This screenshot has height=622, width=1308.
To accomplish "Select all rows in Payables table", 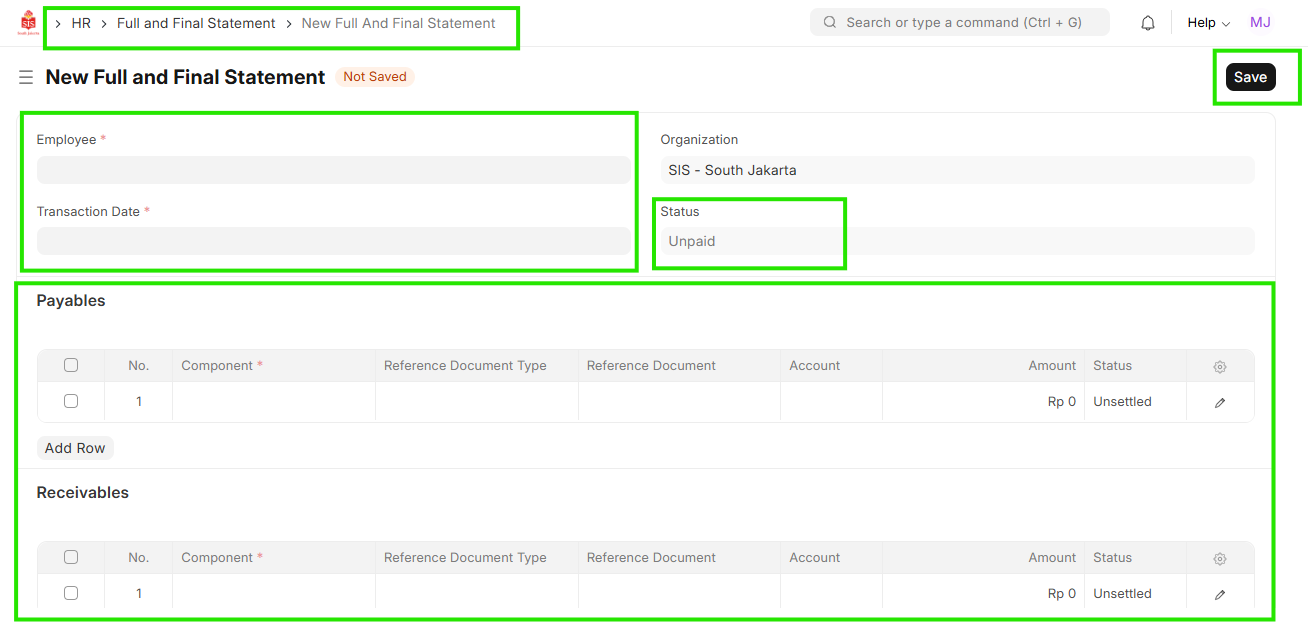I will point(71,365).
